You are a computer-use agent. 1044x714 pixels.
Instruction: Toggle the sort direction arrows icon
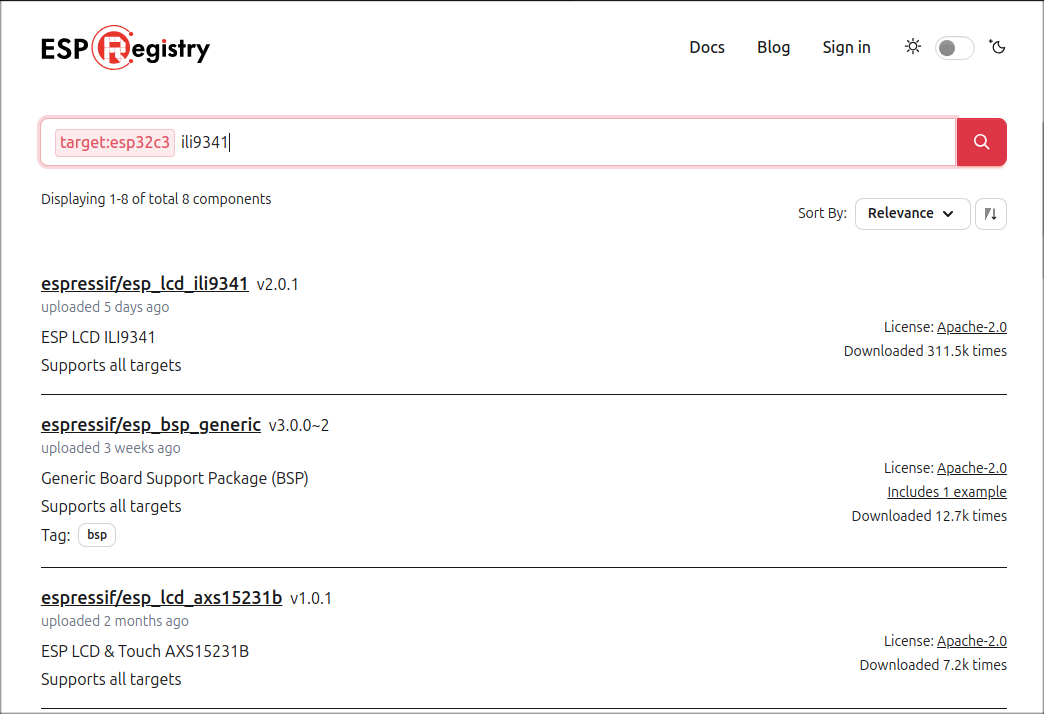pos(990,213)
